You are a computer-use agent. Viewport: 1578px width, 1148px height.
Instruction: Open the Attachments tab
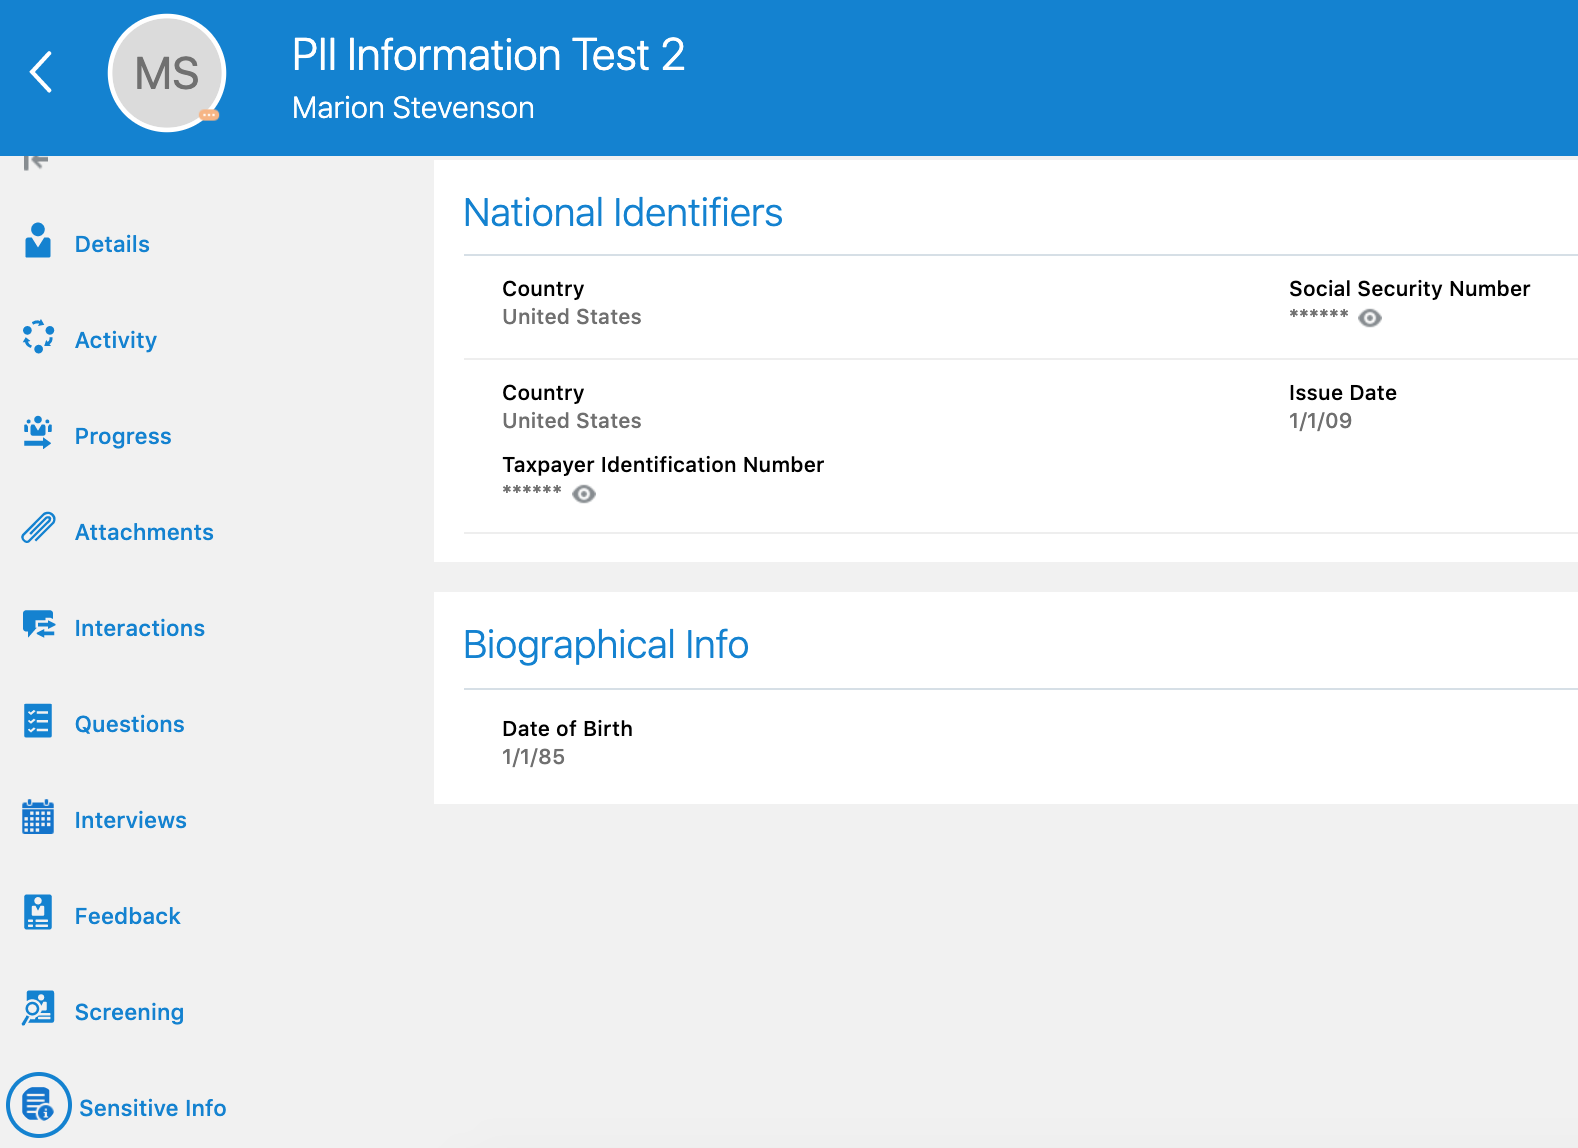[x=144, y=532]
